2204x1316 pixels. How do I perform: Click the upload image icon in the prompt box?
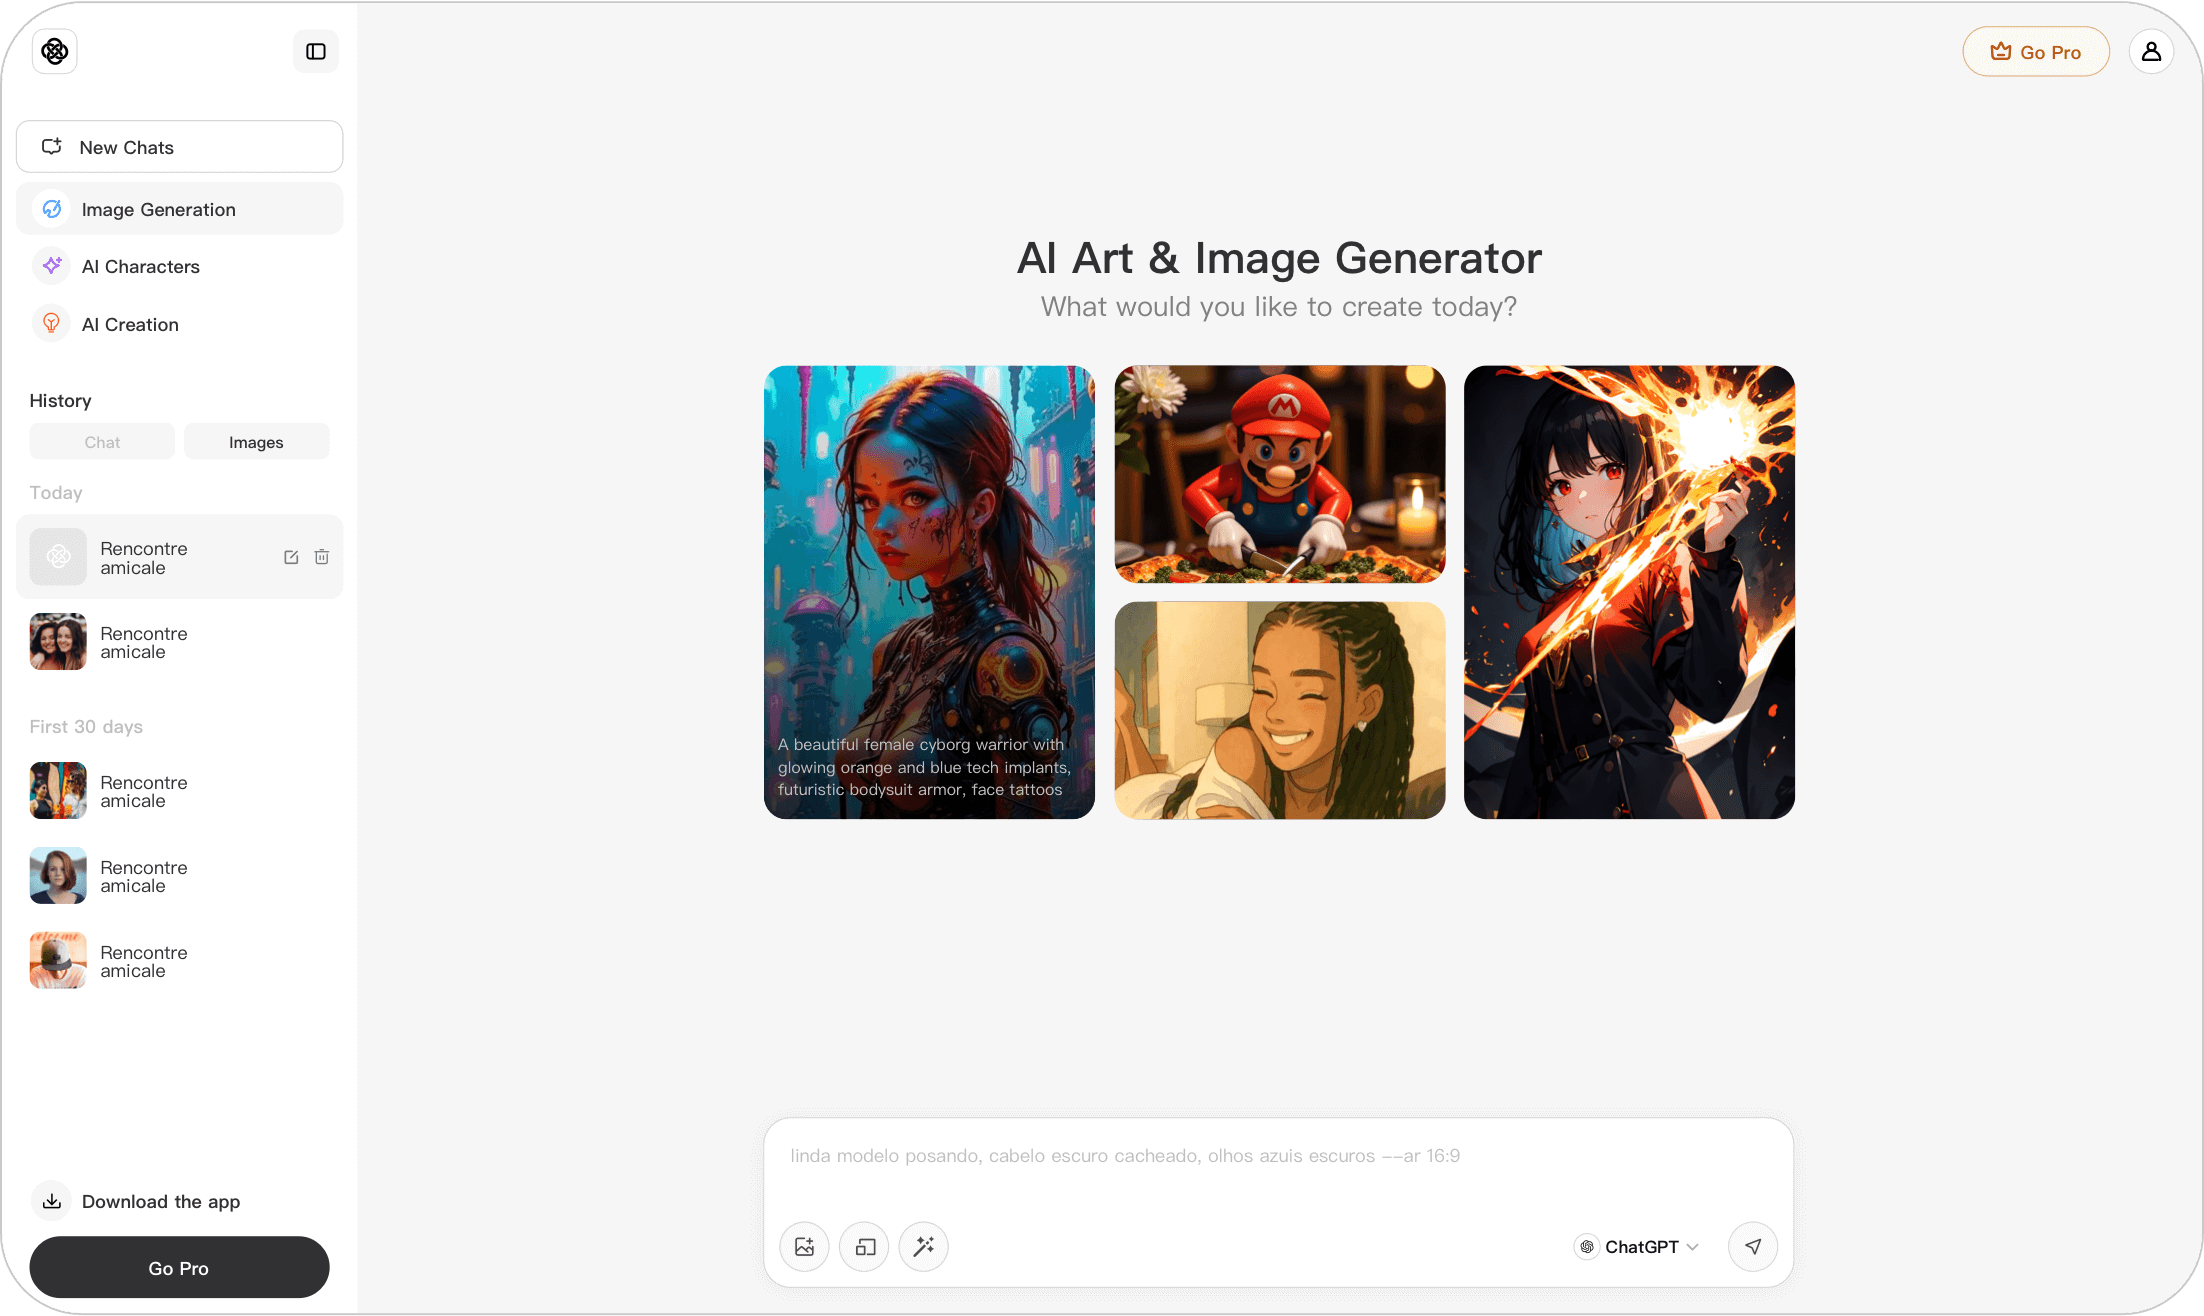pyautogui.click(x=804, y=1247)
